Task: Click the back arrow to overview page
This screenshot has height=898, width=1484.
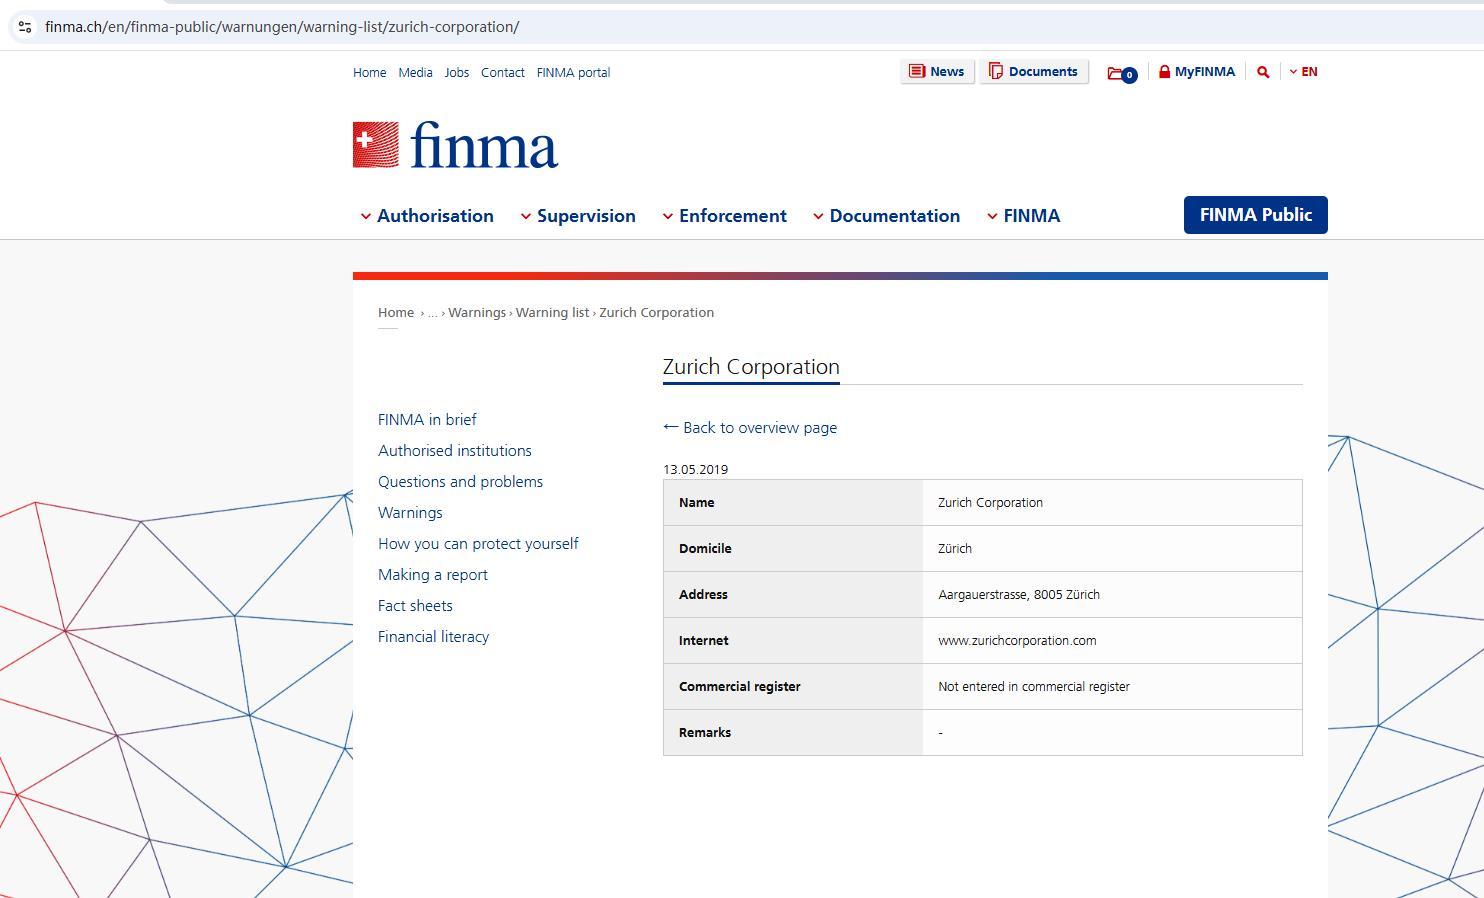Action: [x=671, y=427]
